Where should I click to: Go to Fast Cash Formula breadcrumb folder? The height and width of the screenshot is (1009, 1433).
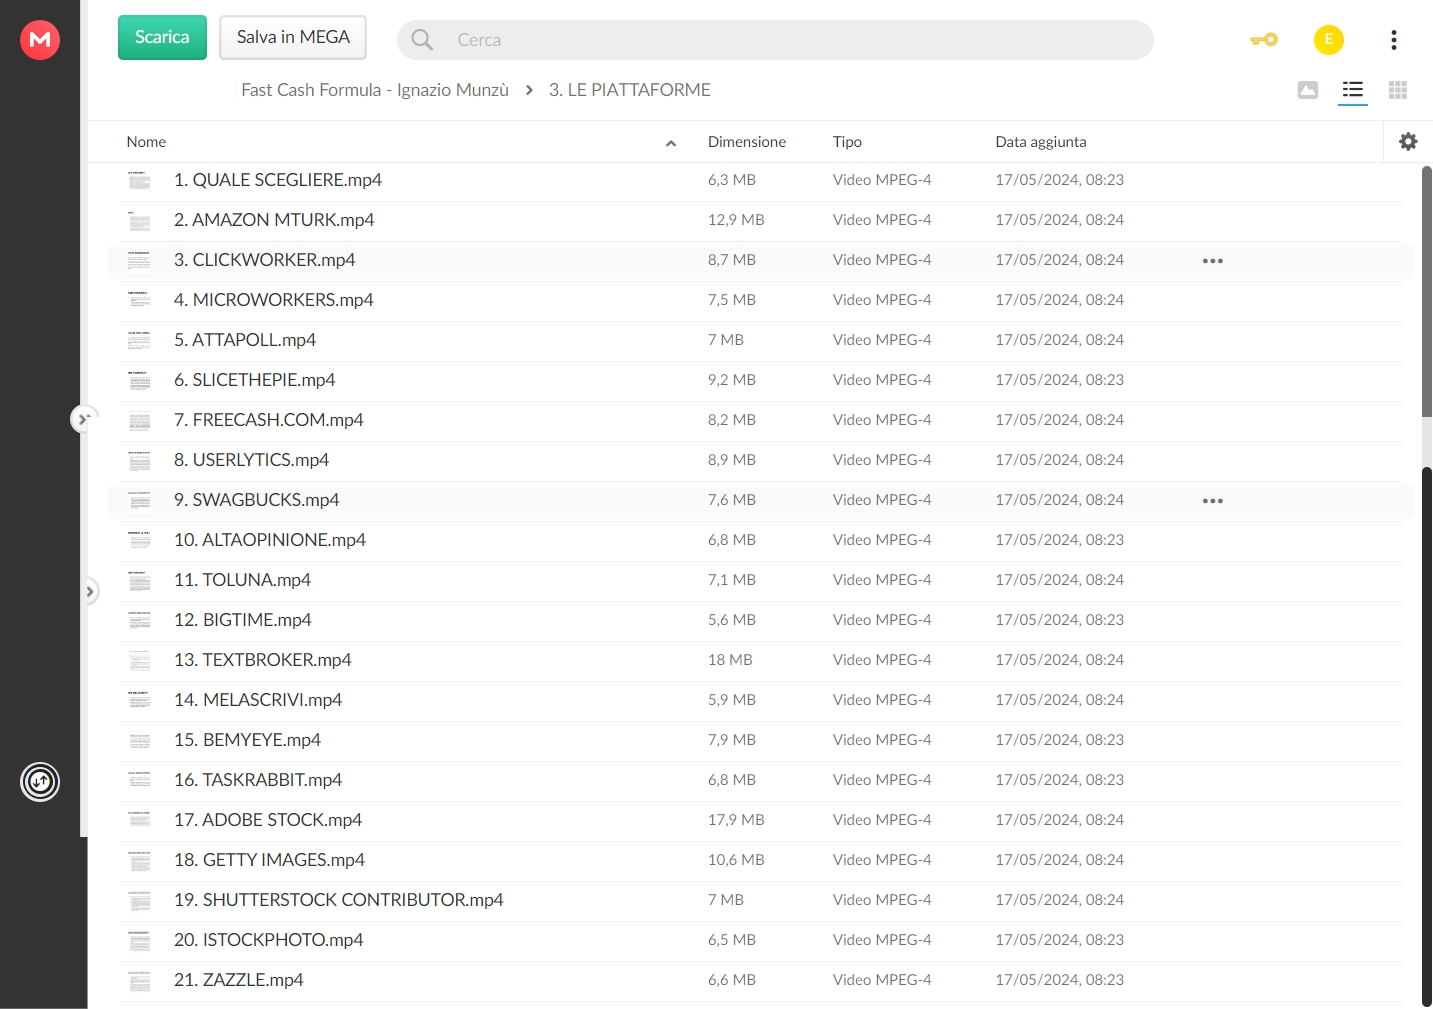375,90
